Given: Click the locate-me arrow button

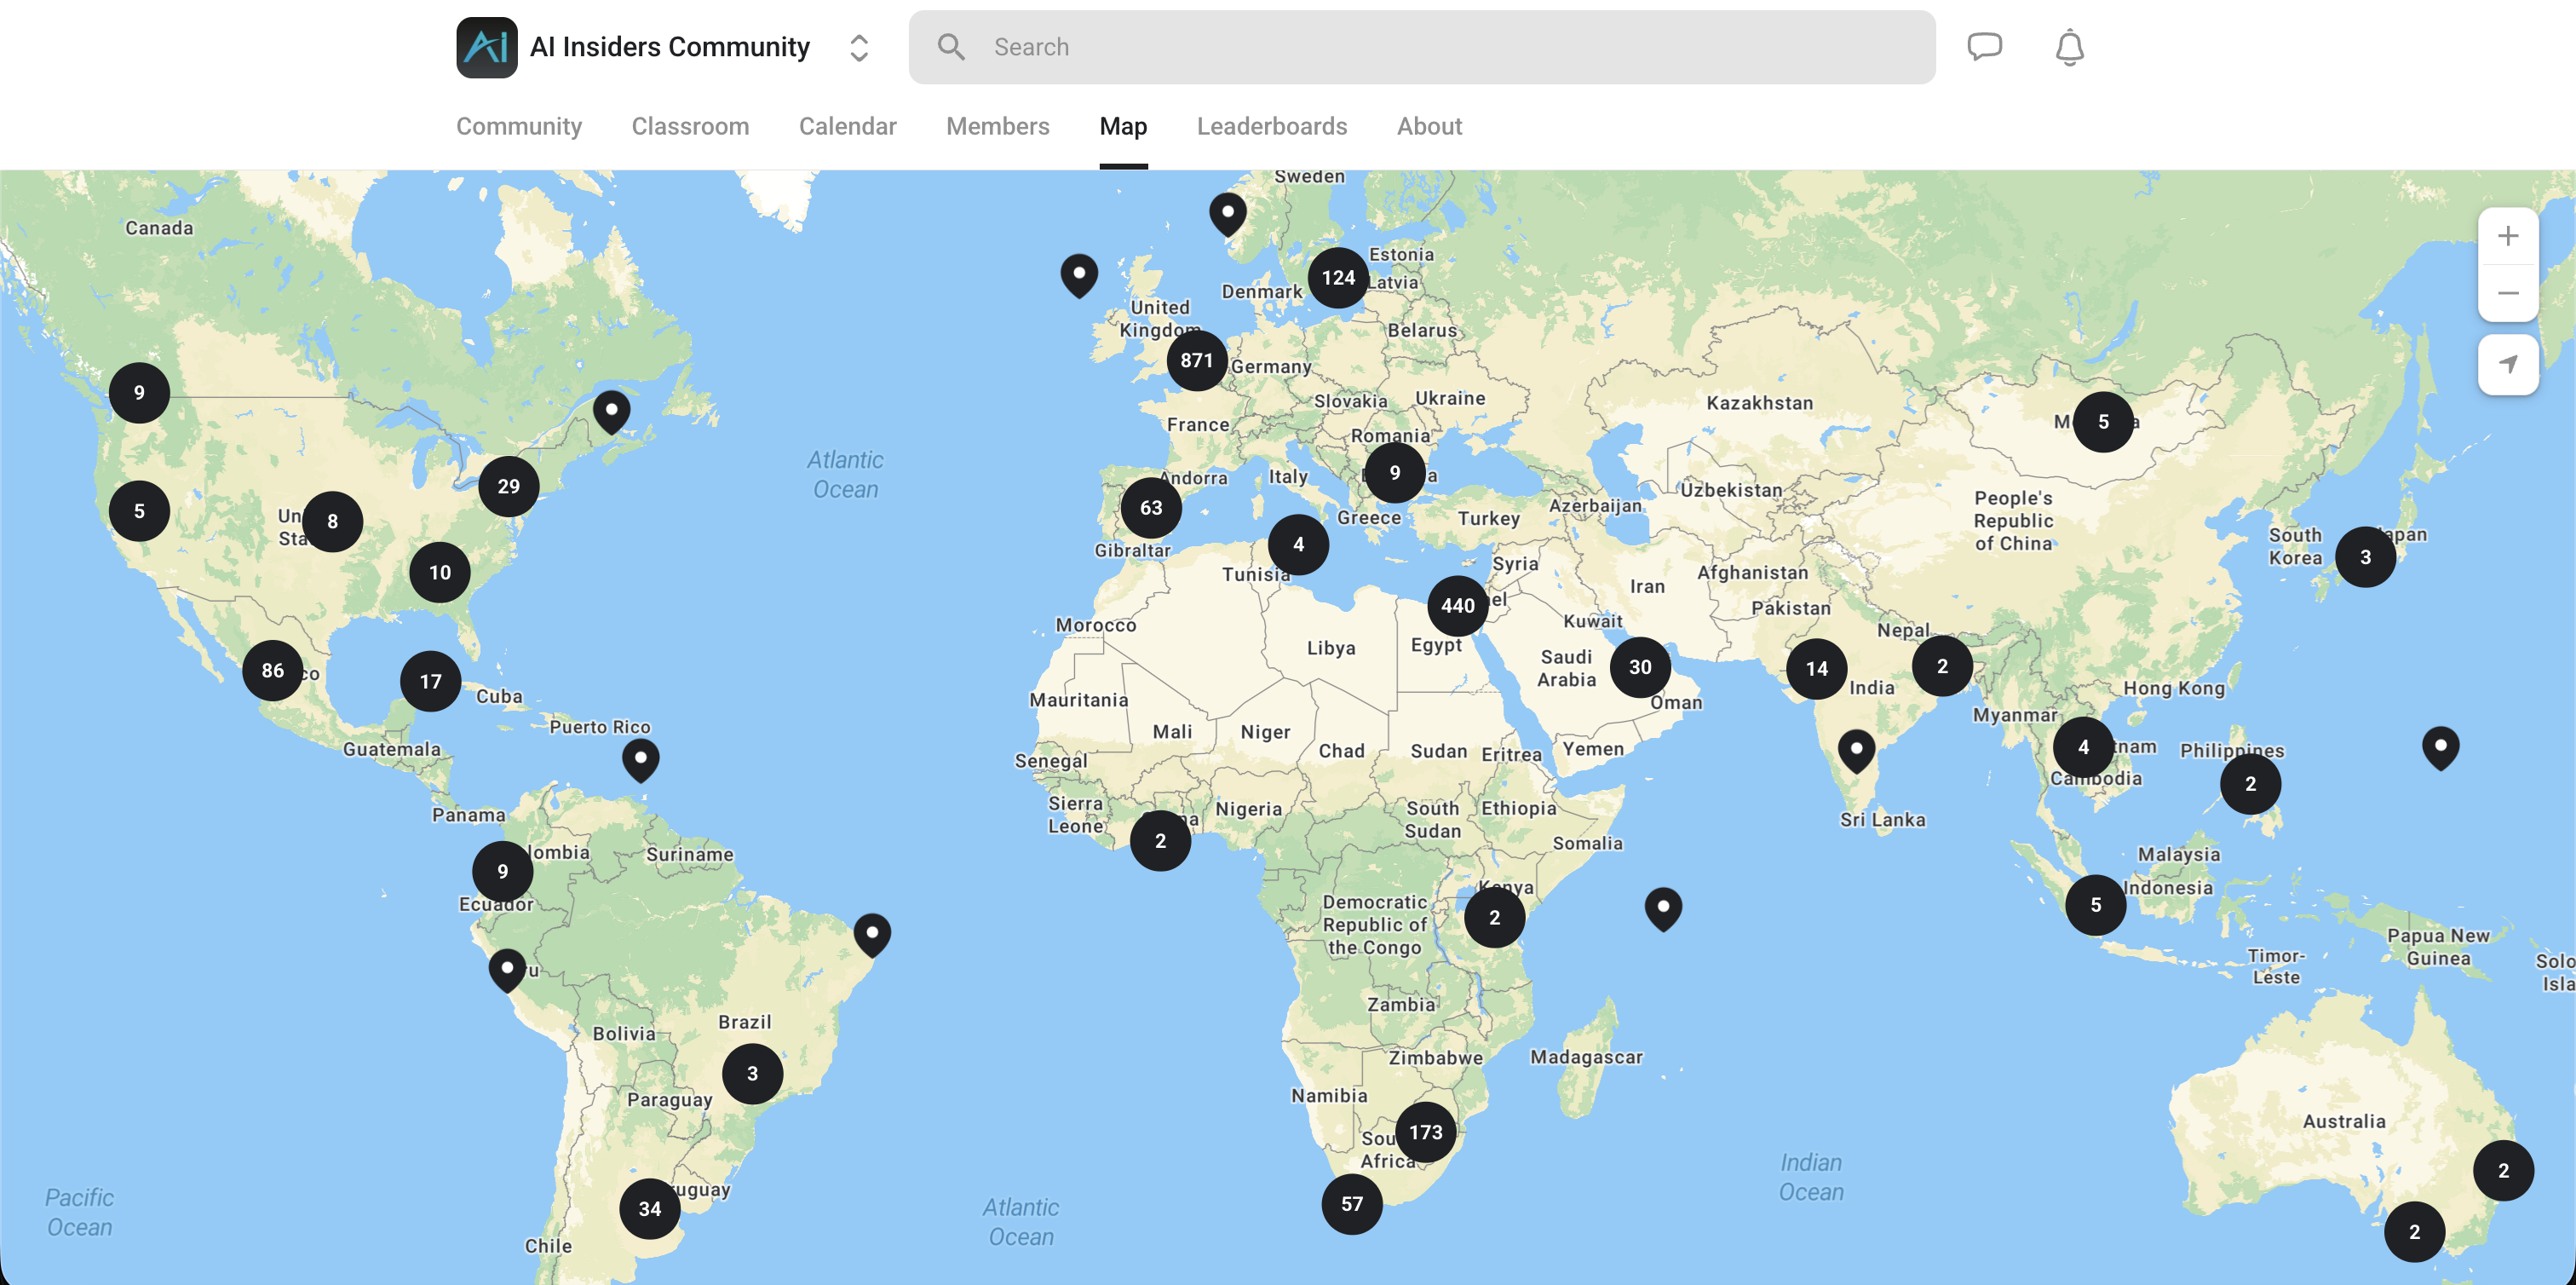Looking at the screenshot, I should tap(2506, 364).
